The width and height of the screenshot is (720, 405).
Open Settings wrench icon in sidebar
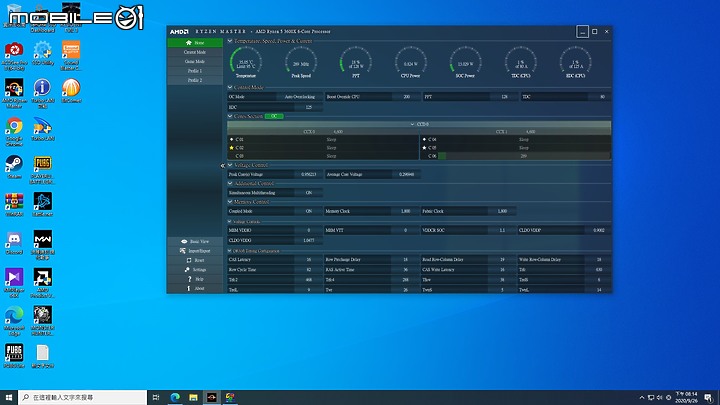(x=187, y=270)
